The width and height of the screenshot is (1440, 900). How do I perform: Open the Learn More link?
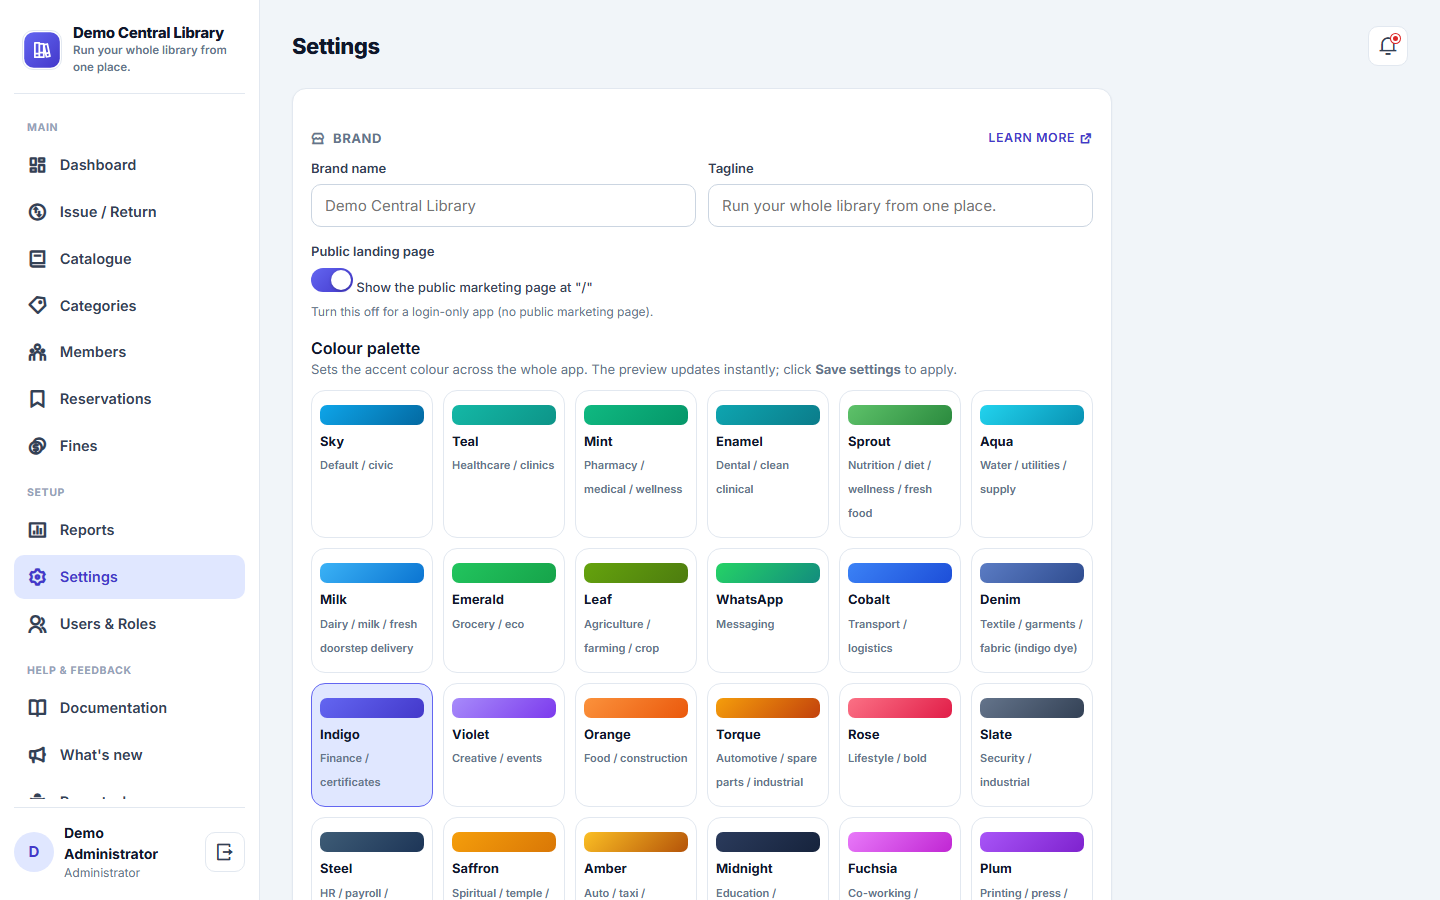(x=1040, y=138)
